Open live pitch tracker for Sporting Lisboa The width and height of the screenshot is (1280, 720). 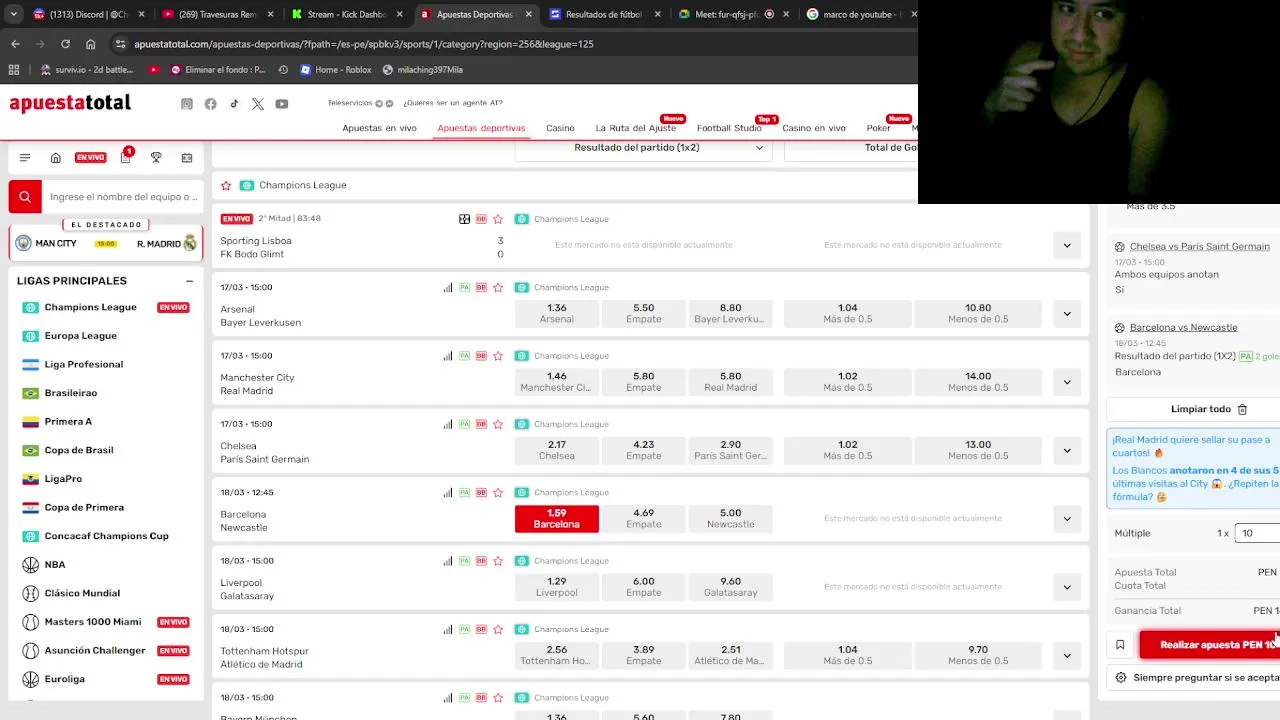464,219
